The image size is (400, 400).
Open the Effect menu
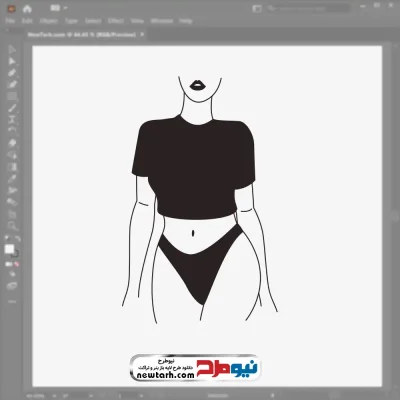tap(116, 21)
